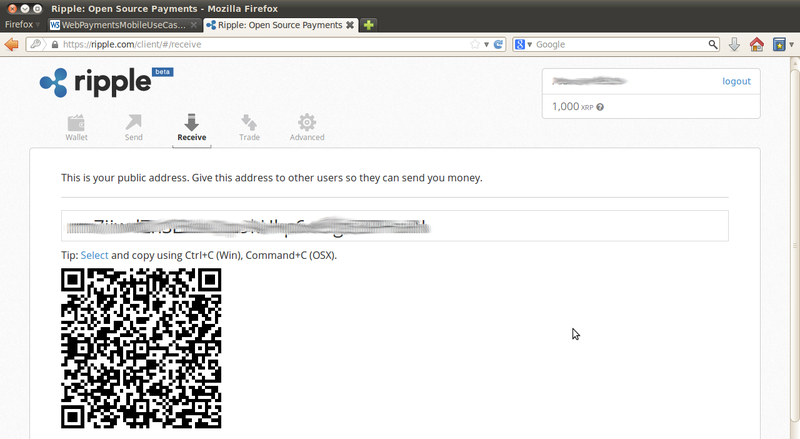Click the beta badge
800x439 pixels.
tap(162, 72)
